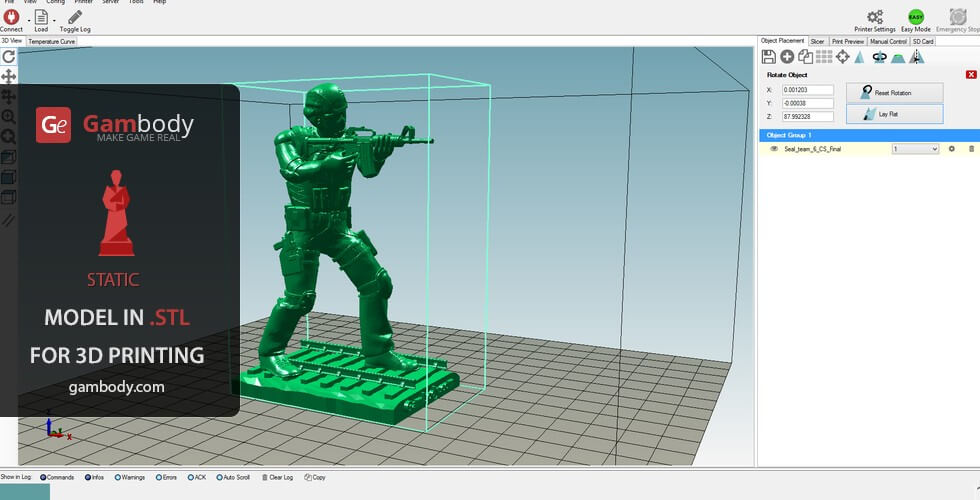Open the copies count dropdown for Seal_team_6_CS_Final
The image size is (980, 500).
pyautogui.click(x=915, y=148)
